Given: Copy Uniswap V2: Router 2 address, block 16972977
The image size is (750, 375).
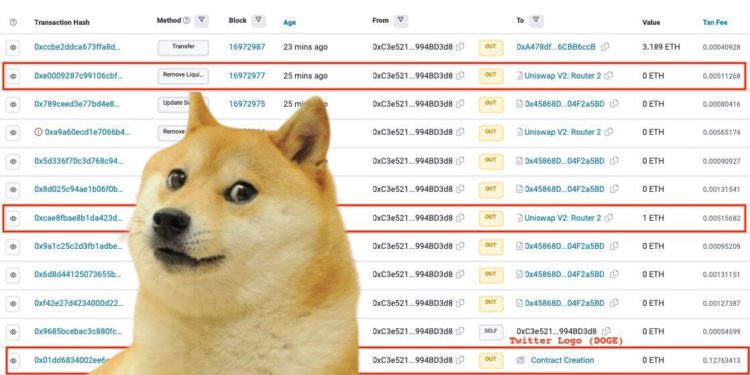Looking at the screenshot, I should (x=609, y=76).
